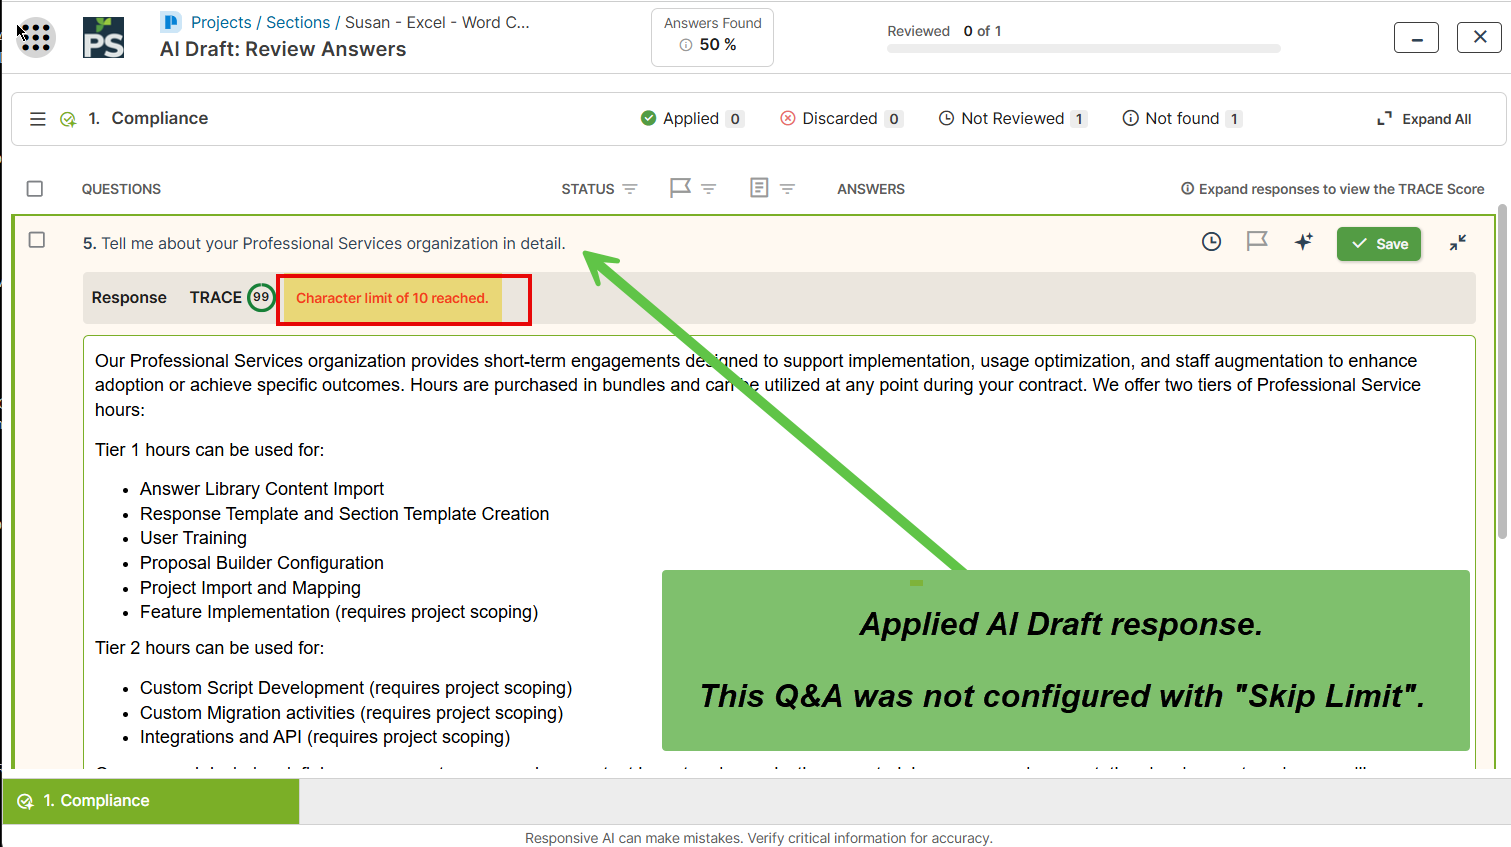Click the QUESTIONS column header
The image size is (1511, 847).
coord(121,189)
